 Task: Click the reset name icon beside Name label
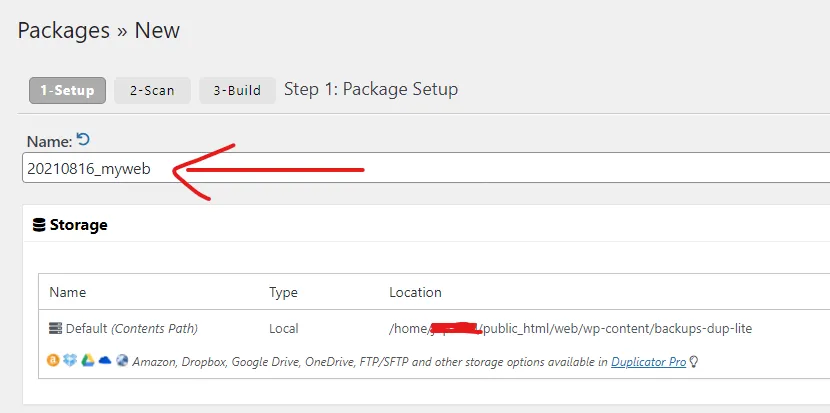click(83, 139)
